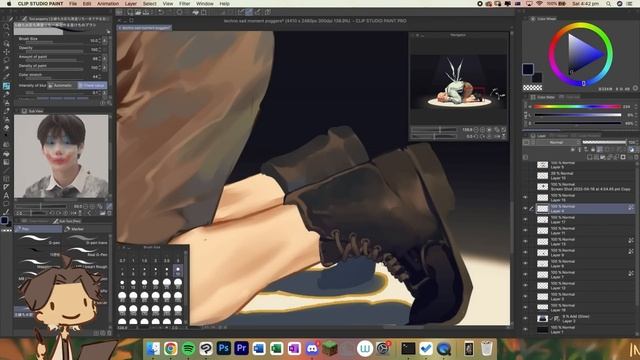Screen dimensions: 640x360
Task: Select the Auto select wand tool
Action: (x=6, y=69)
